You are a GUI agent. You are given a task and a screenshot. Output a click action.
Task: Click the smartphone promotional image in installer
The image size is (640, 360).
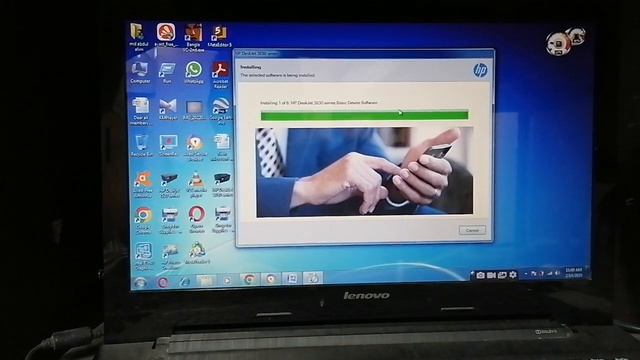[364, 171]
